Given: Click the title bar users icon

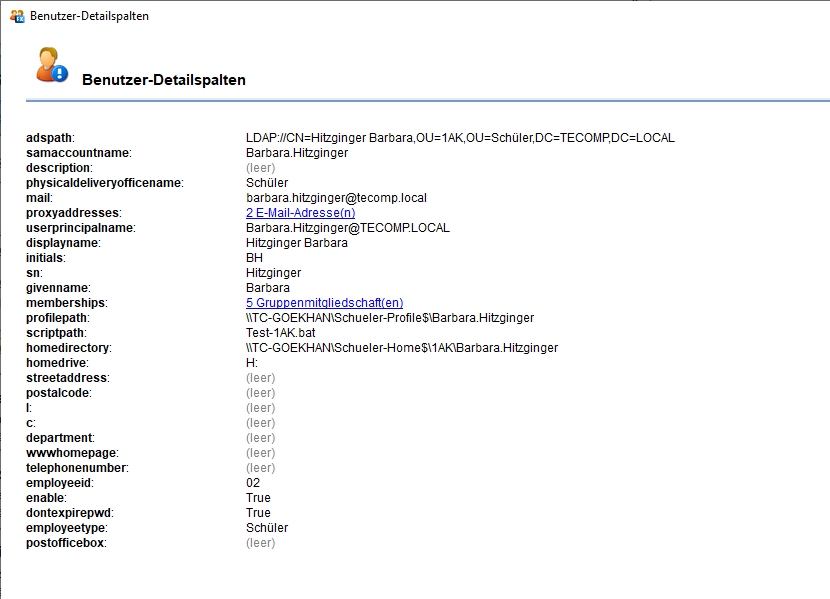Looking at the screenshot, I should 17,16.
